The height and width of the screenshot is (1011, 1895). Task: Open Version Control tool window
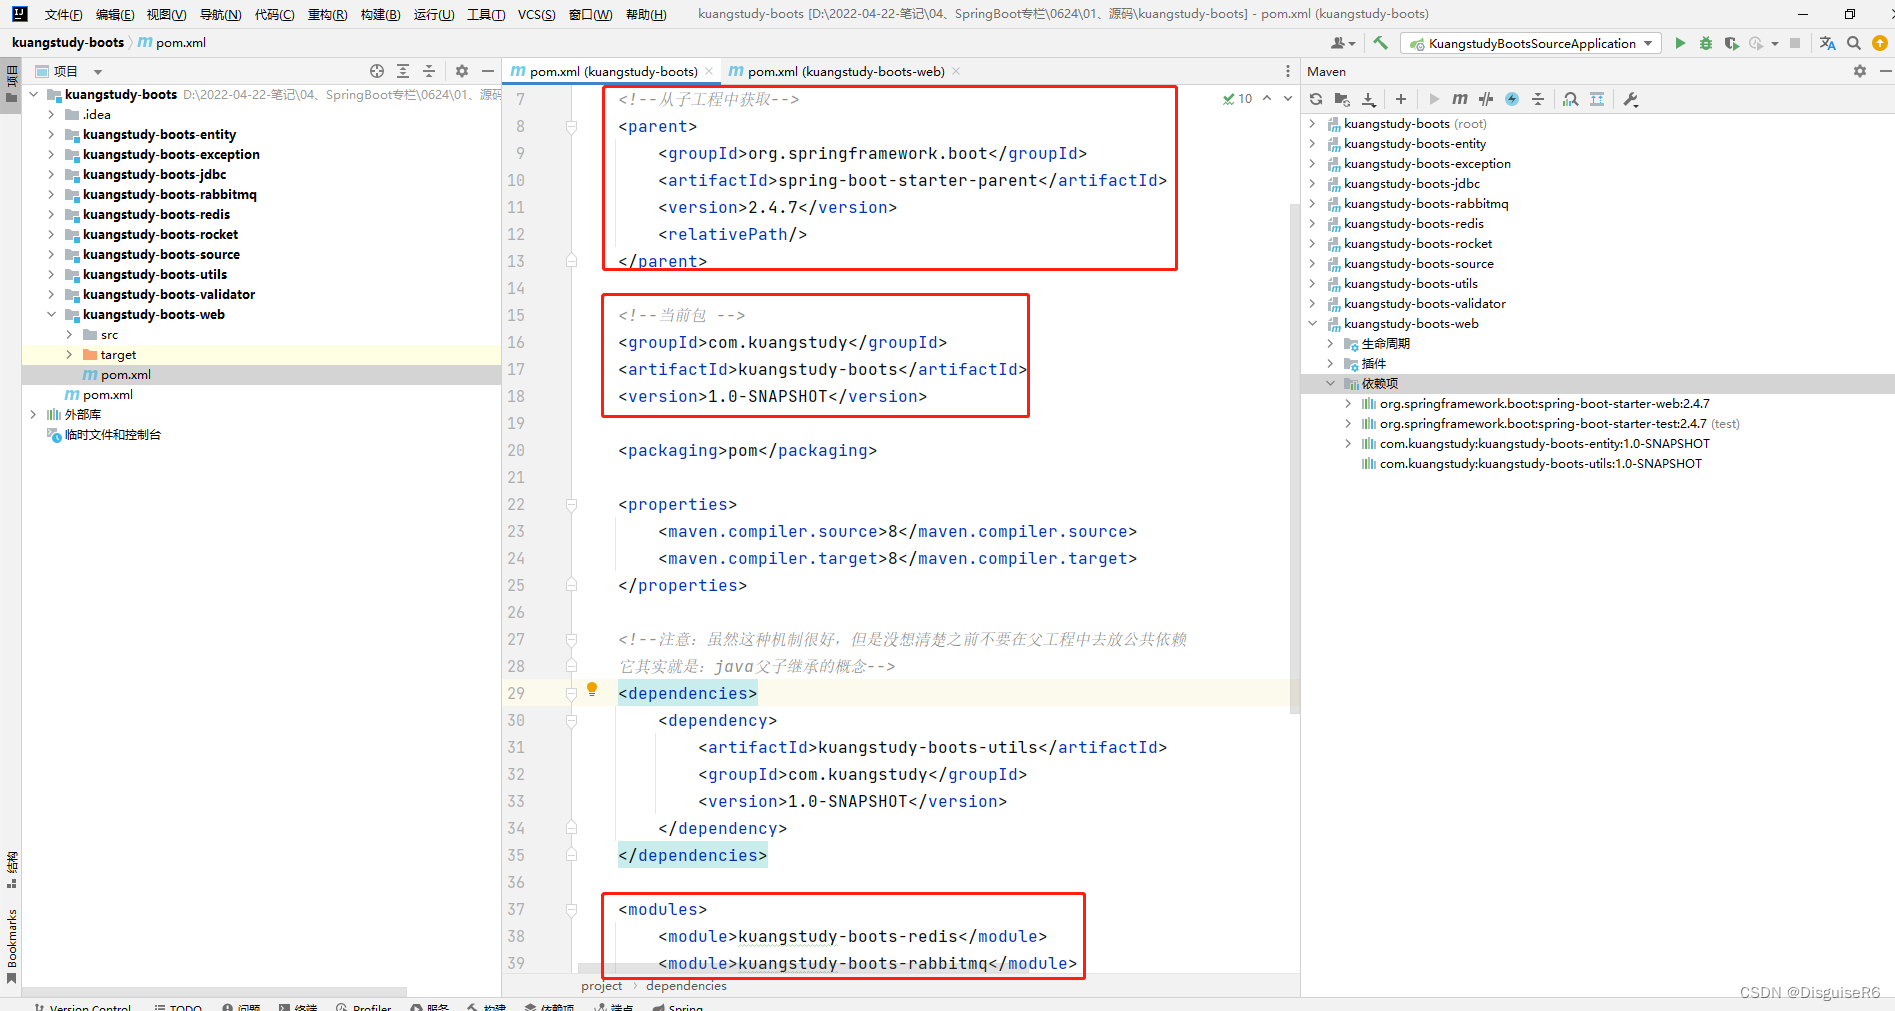pos(82,1007)
